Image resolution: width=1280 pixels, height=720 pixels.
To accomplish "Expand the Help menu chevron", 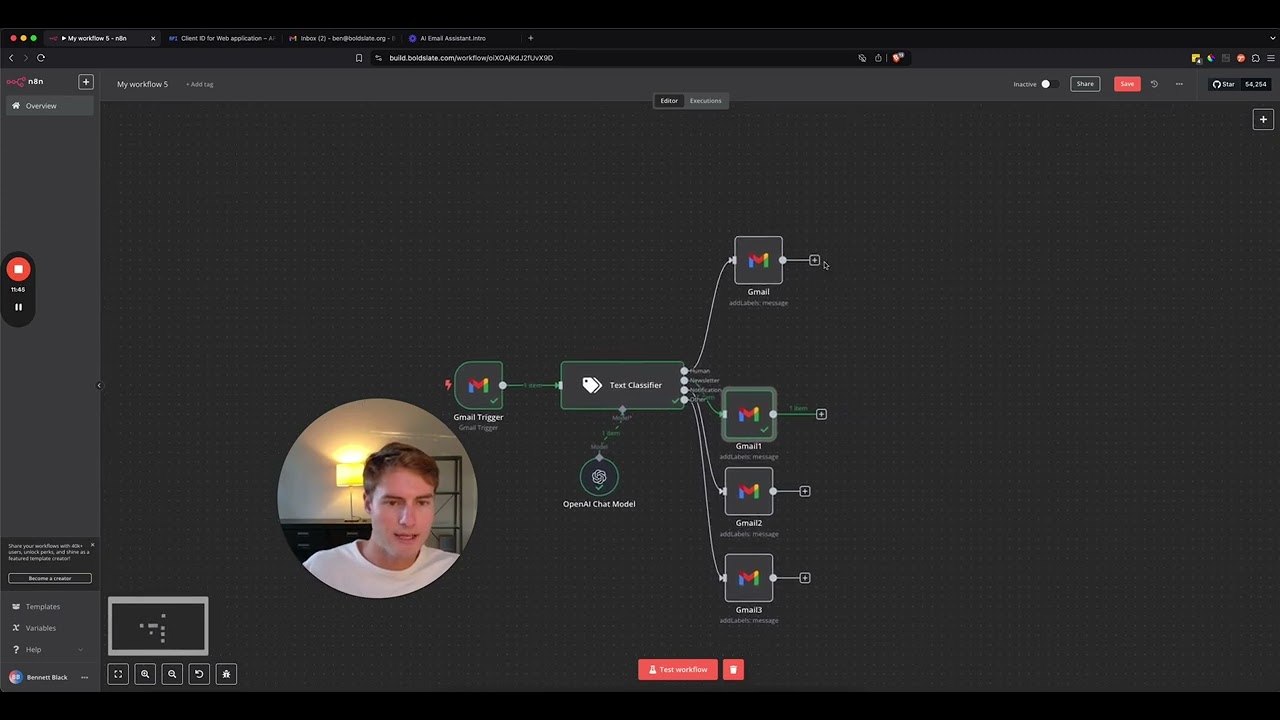I will pos(80,650).
